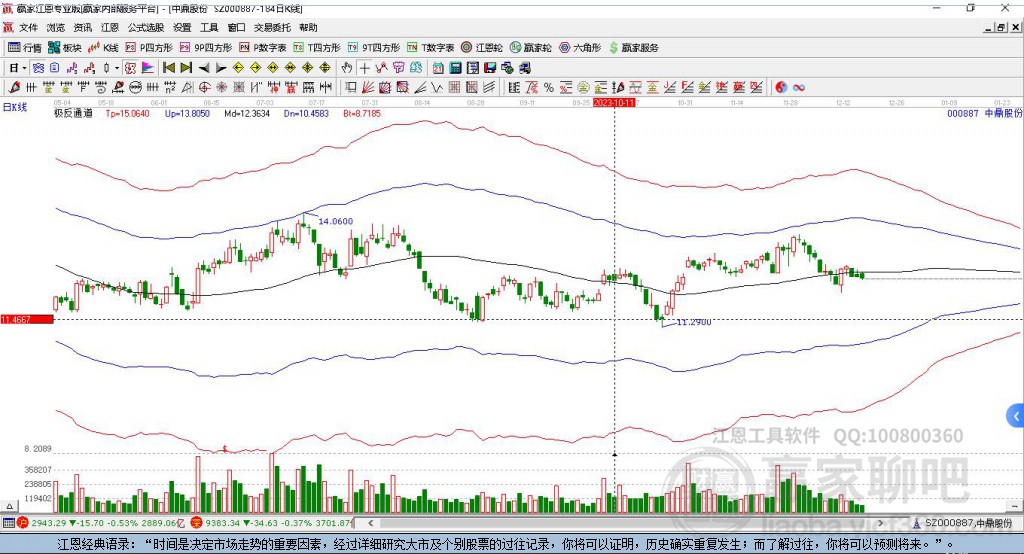Click the Shenzhen index status icon

(x=197, y=523)
